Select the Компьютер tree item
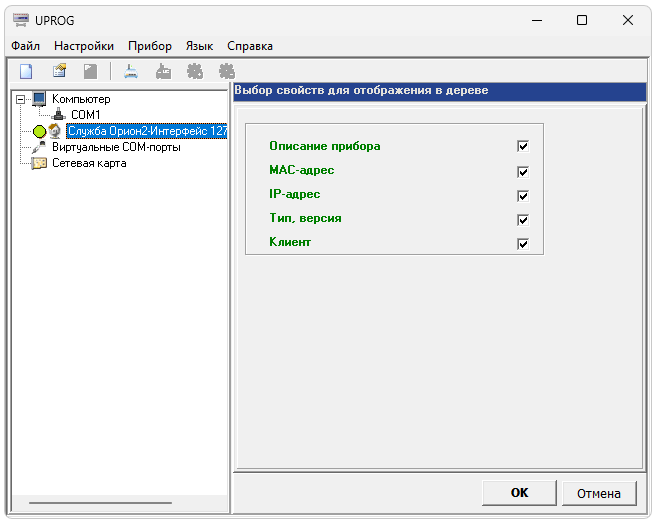The height and width of the screenshot is (525, 653). click(x=81, y=99)
